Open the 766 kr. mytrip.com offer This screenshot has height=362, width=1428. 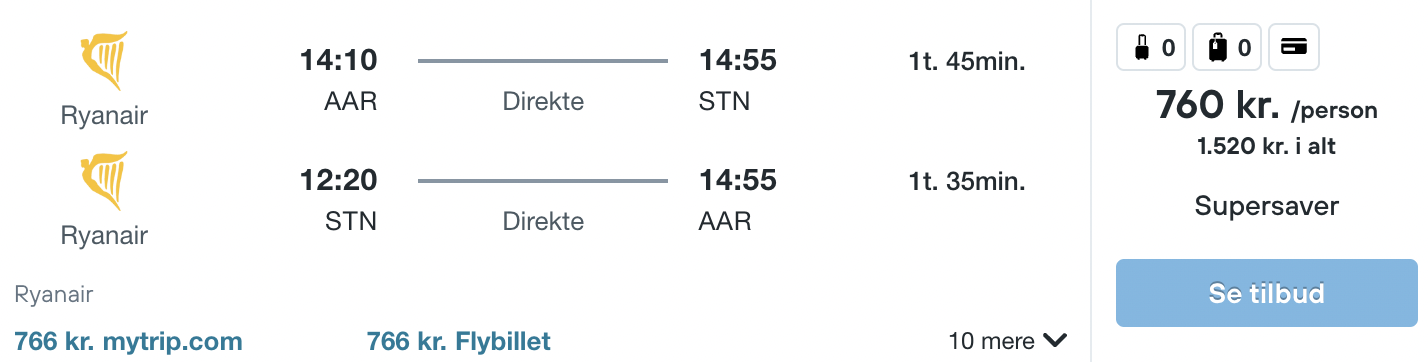point(129,342)
